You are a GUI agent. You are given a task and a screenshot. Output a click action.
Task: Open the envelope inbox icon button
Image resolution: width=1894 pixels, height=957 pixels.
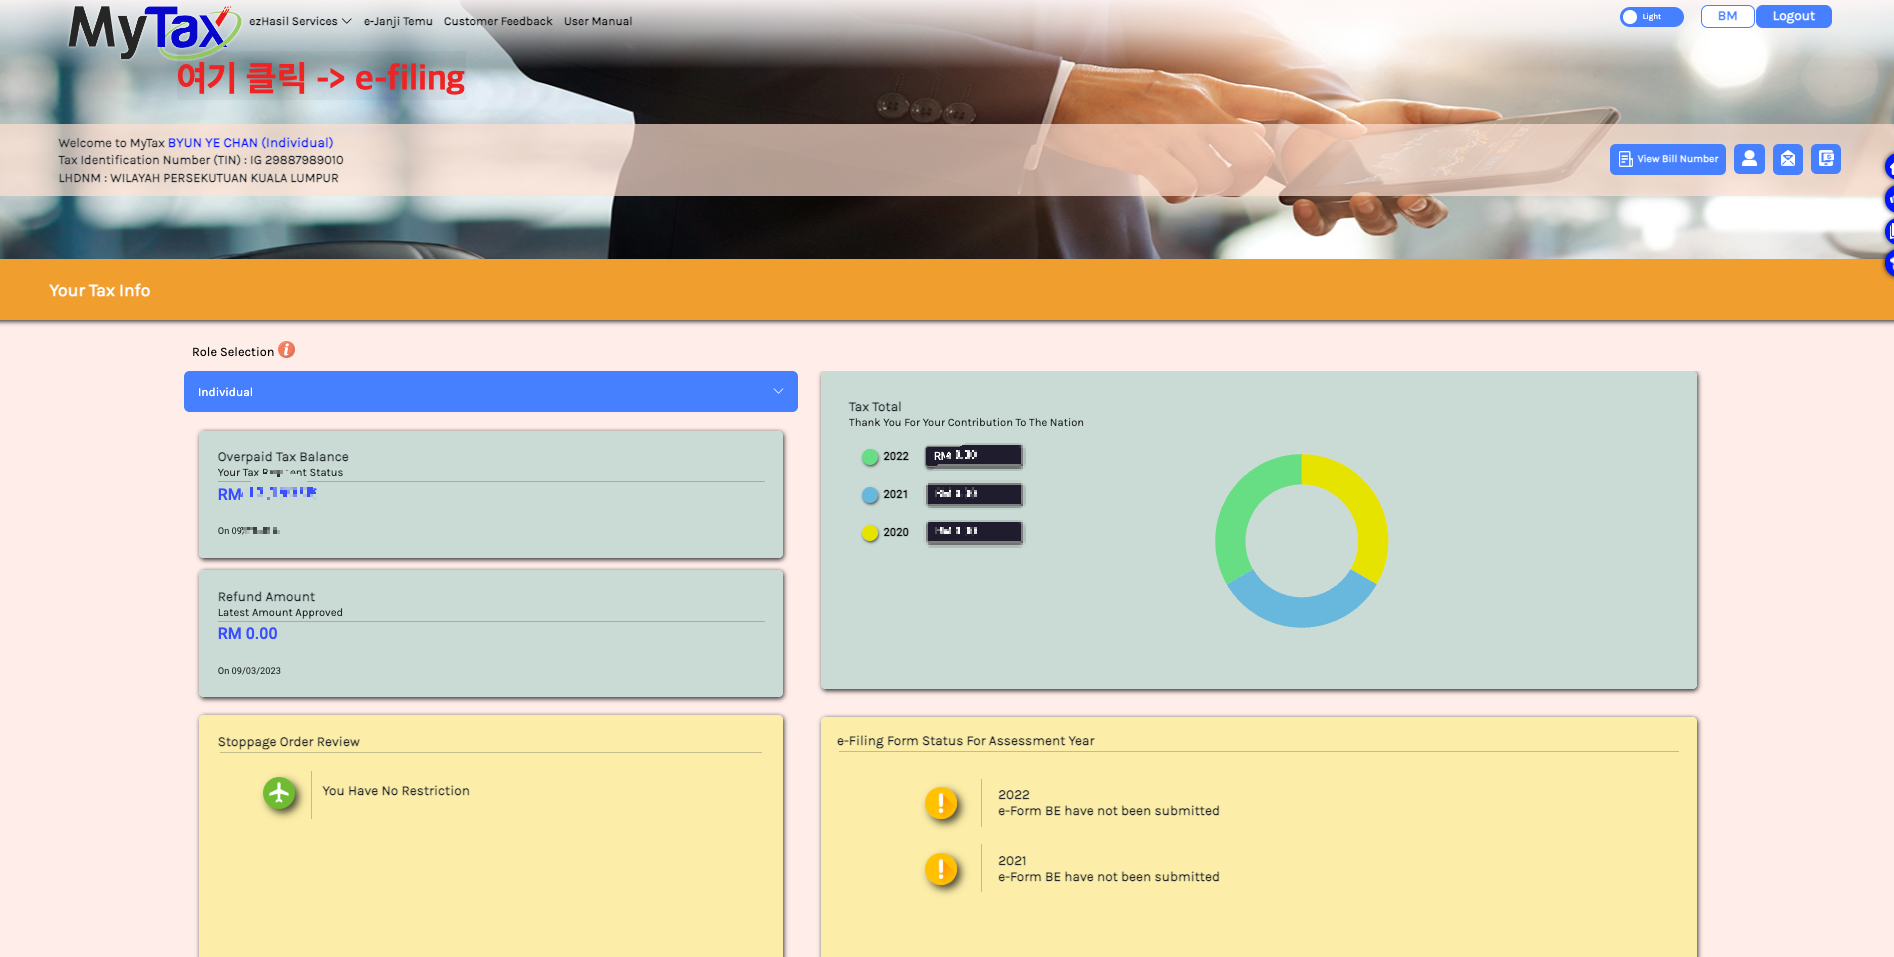tap(1788, 159)
